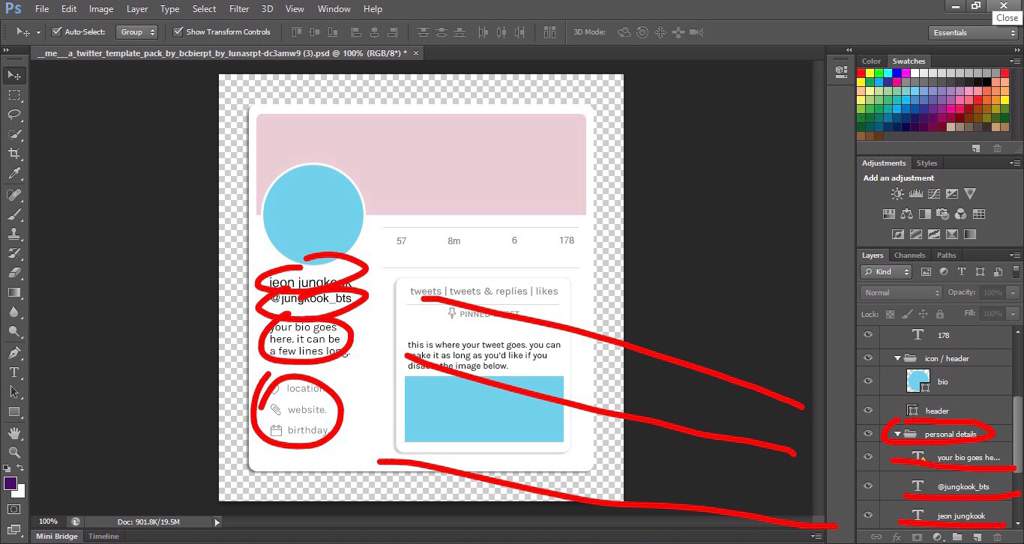Select the Gradient tool

tap(14, 293)
